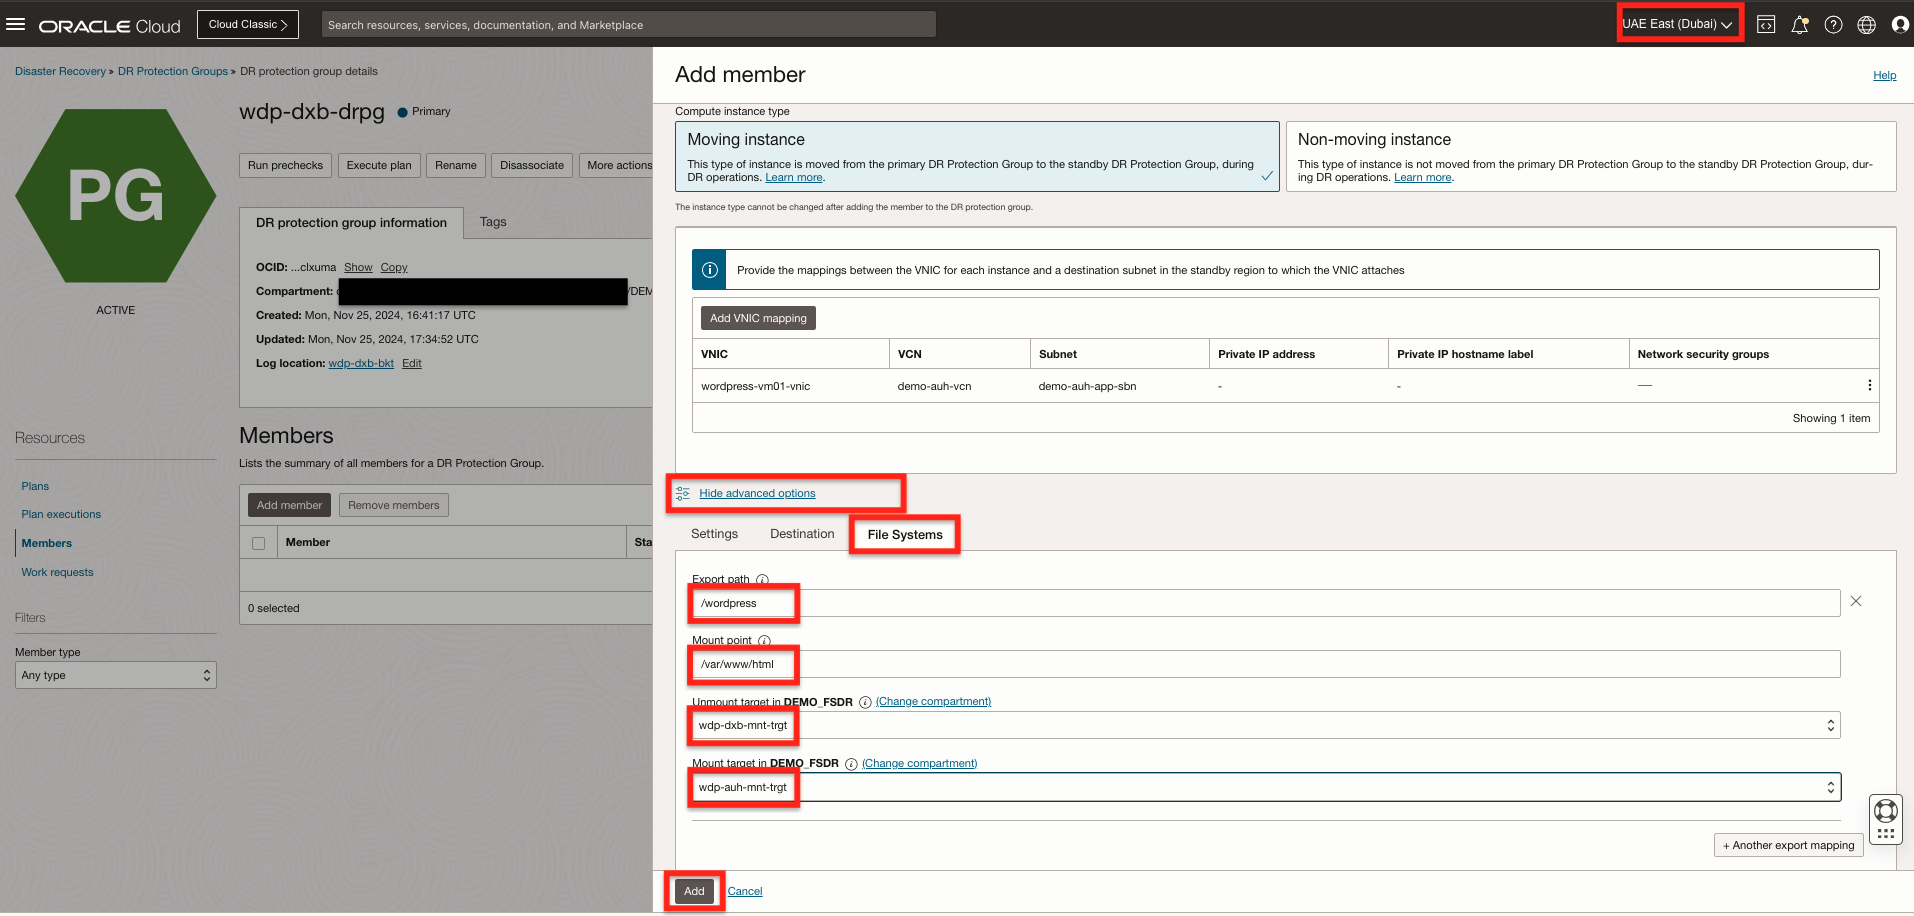The image size is (1914, 916).
Task: Open the announcements bell icon
Action: click(1799, 25)
